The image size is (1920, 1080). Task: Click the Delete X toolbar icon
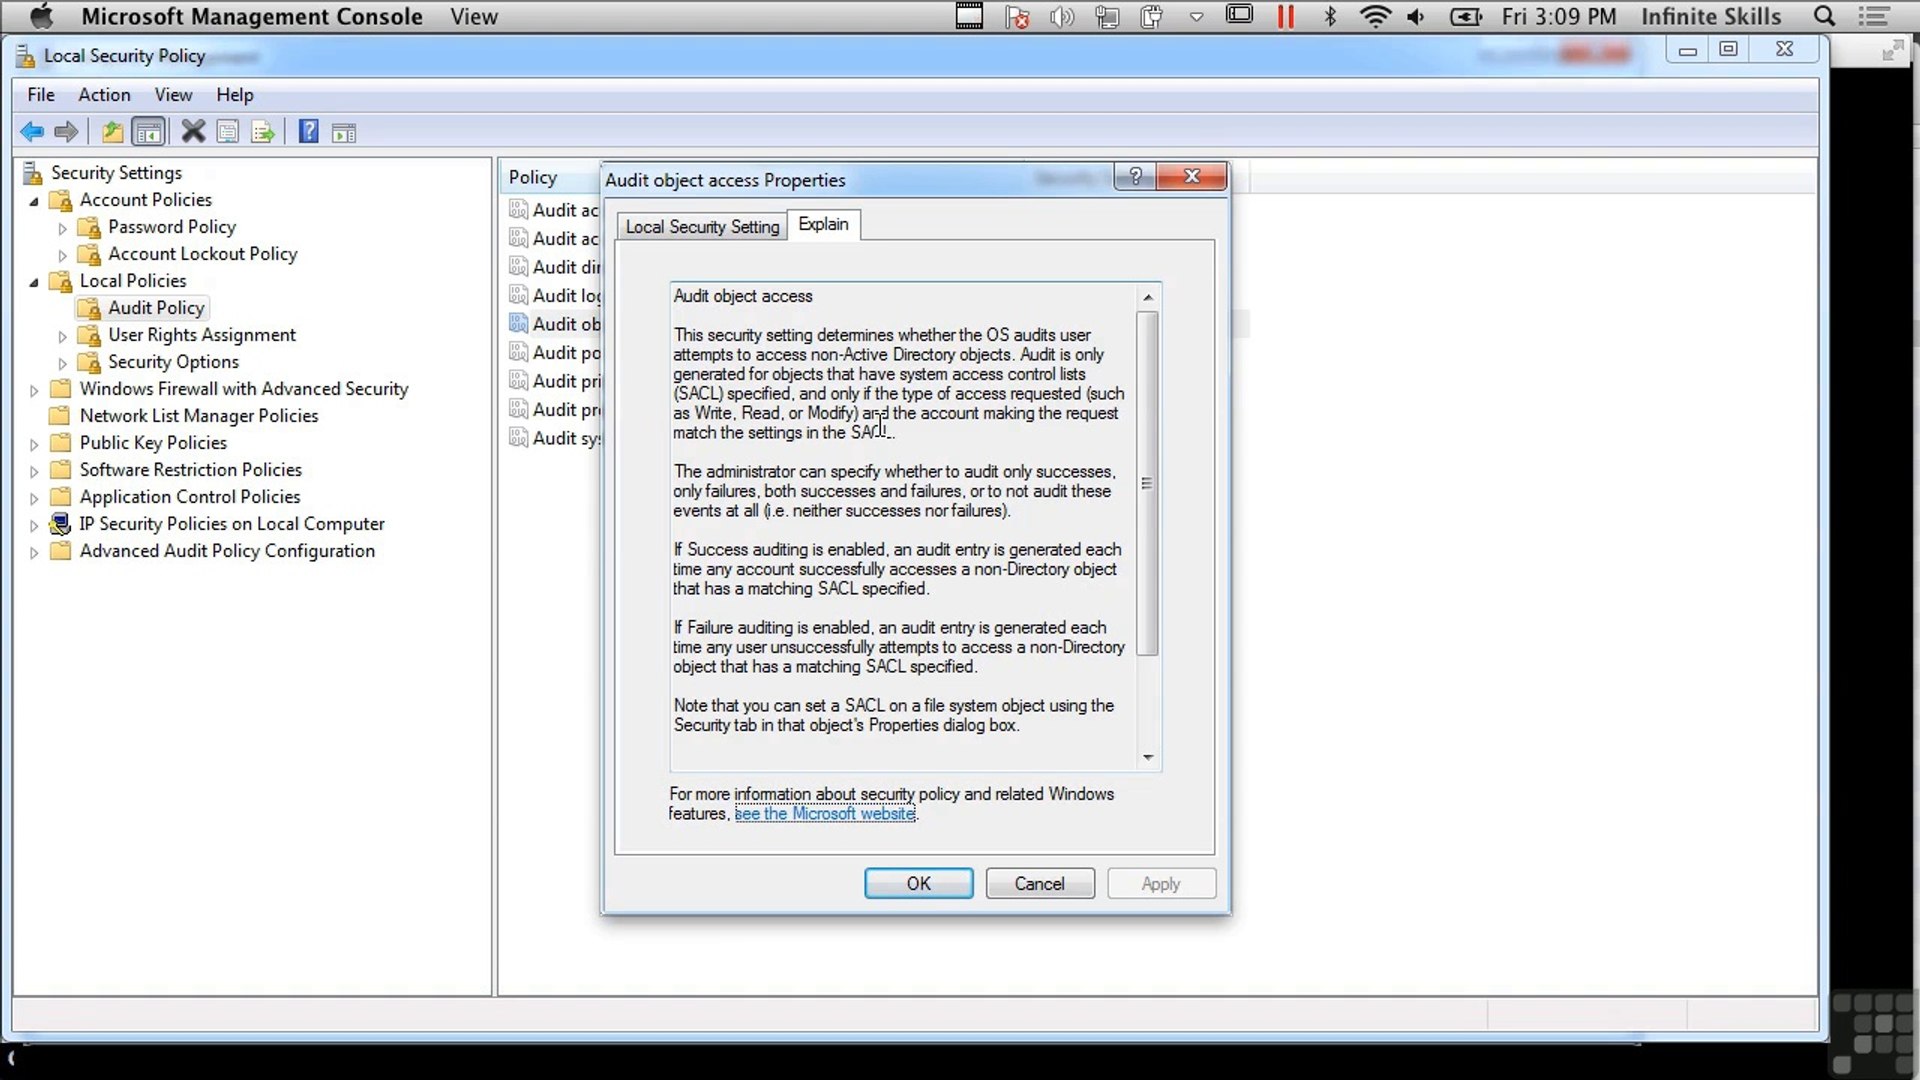[x=193, y=132]
